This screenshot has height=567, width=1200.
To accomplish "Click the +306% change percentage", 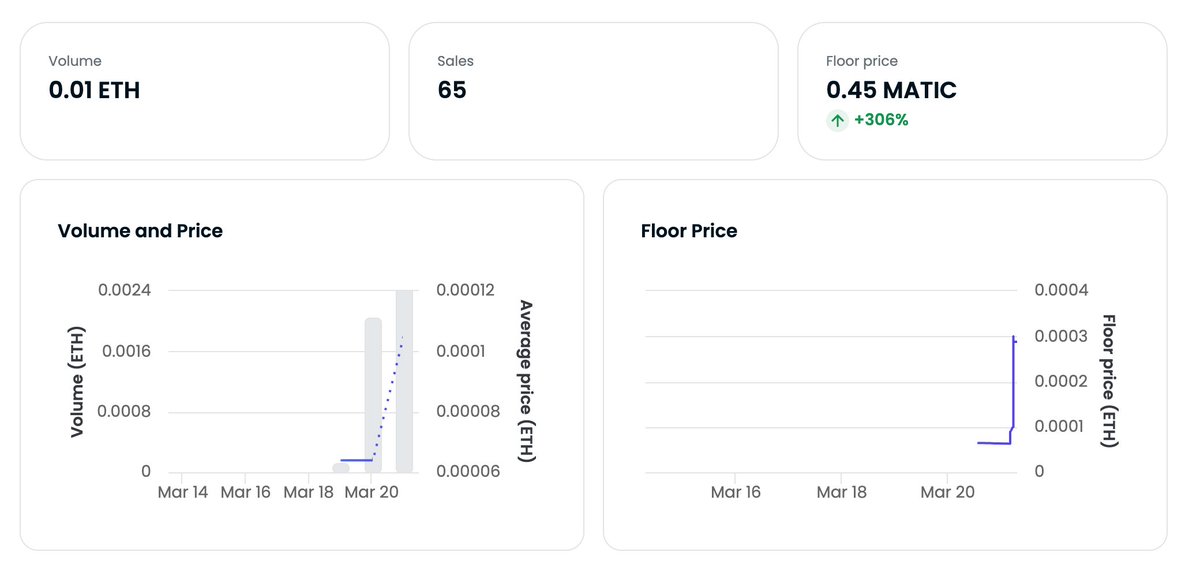I will pyautogui.click(x=881, y=120).
